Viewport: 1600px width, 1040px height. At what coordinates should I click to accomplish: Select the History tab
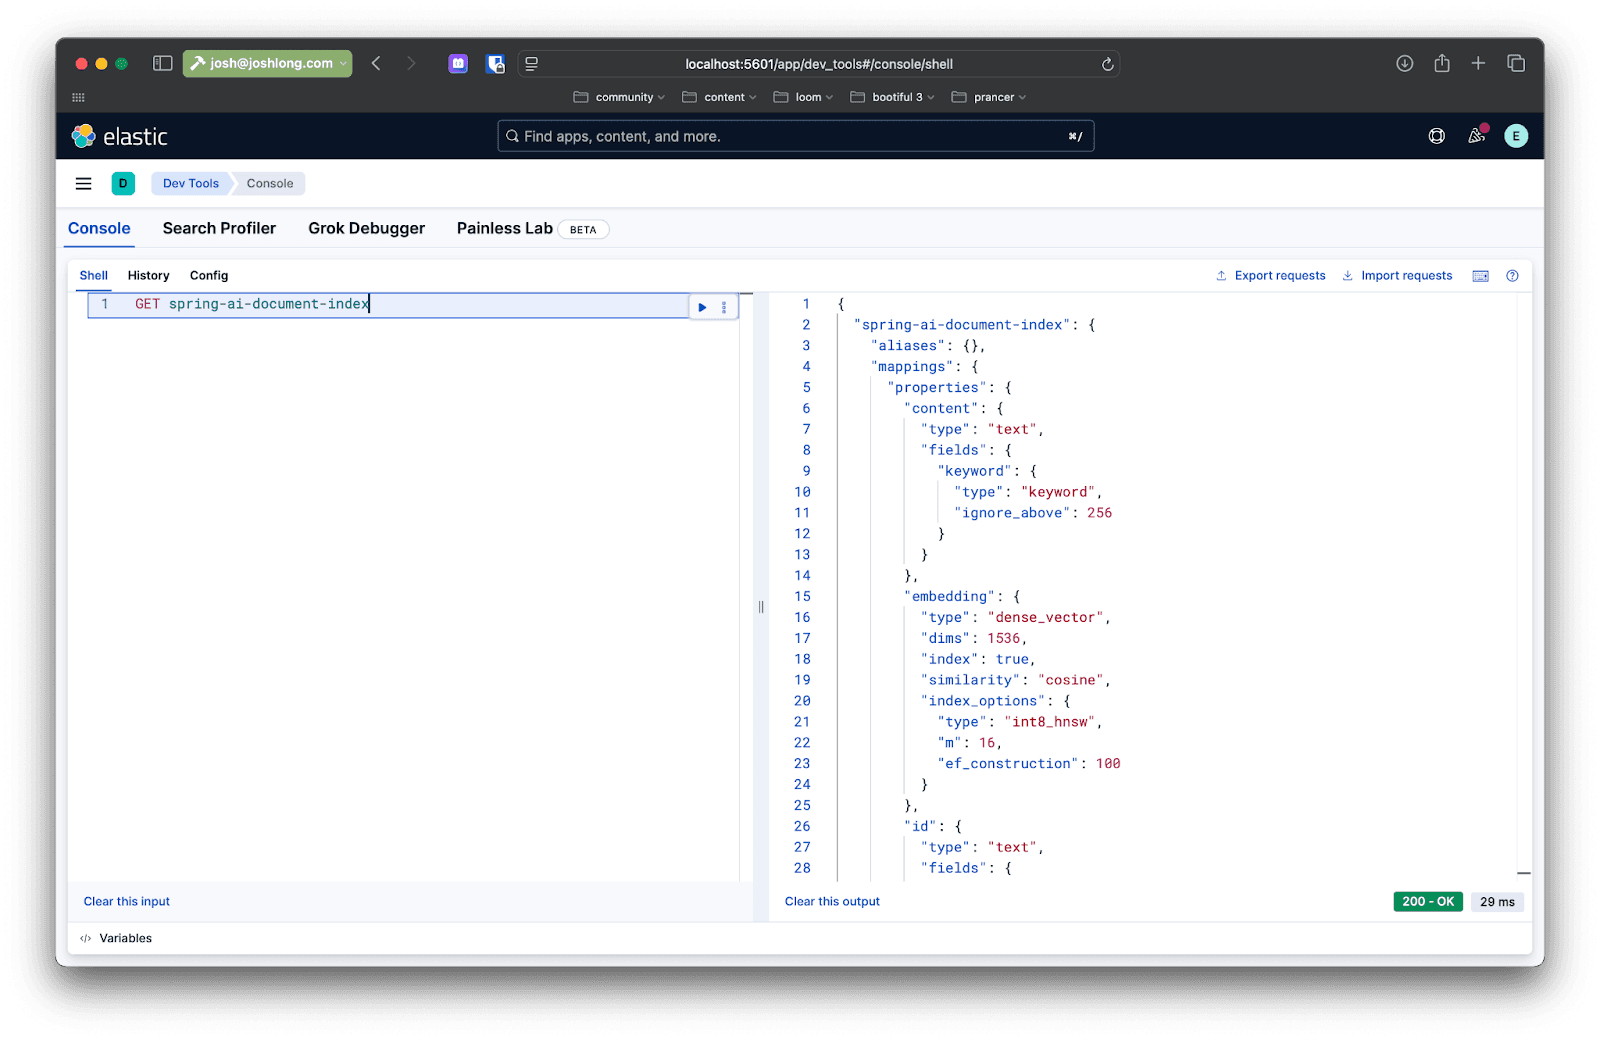click(x=148, y=275)
